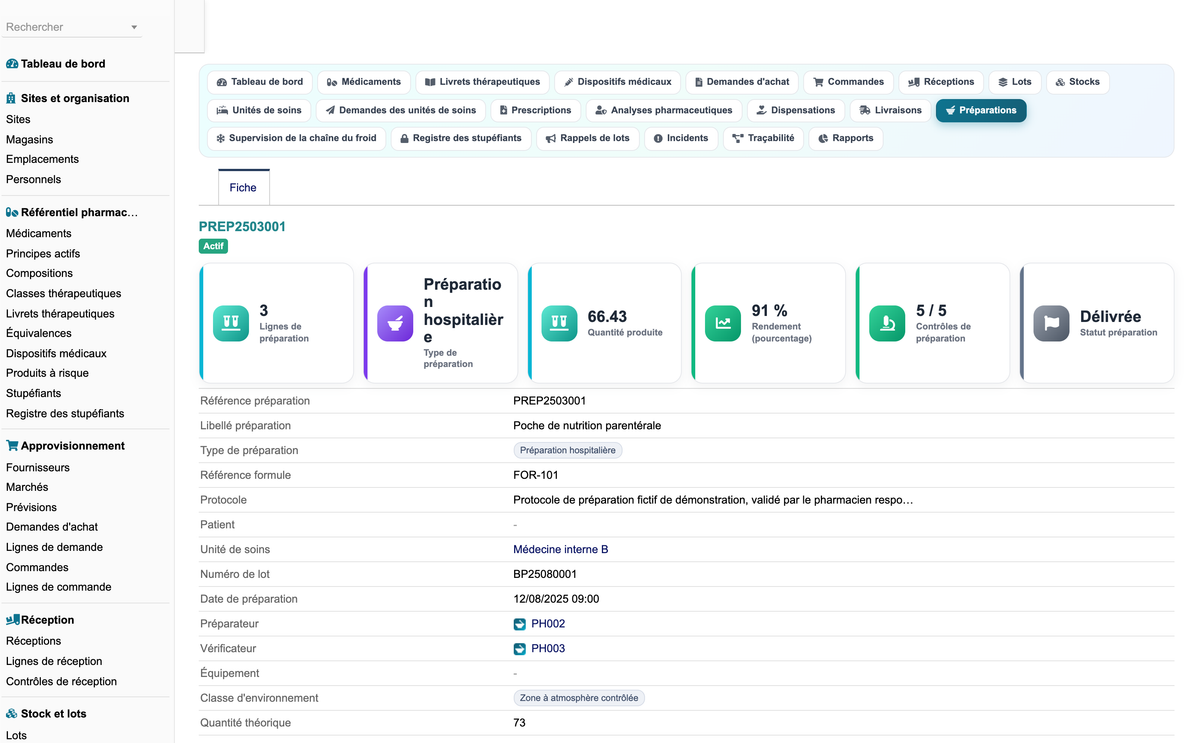The image size is (1200, 743).
Task: Click the Incidents tab warning icon
Action: pos(658,138)
